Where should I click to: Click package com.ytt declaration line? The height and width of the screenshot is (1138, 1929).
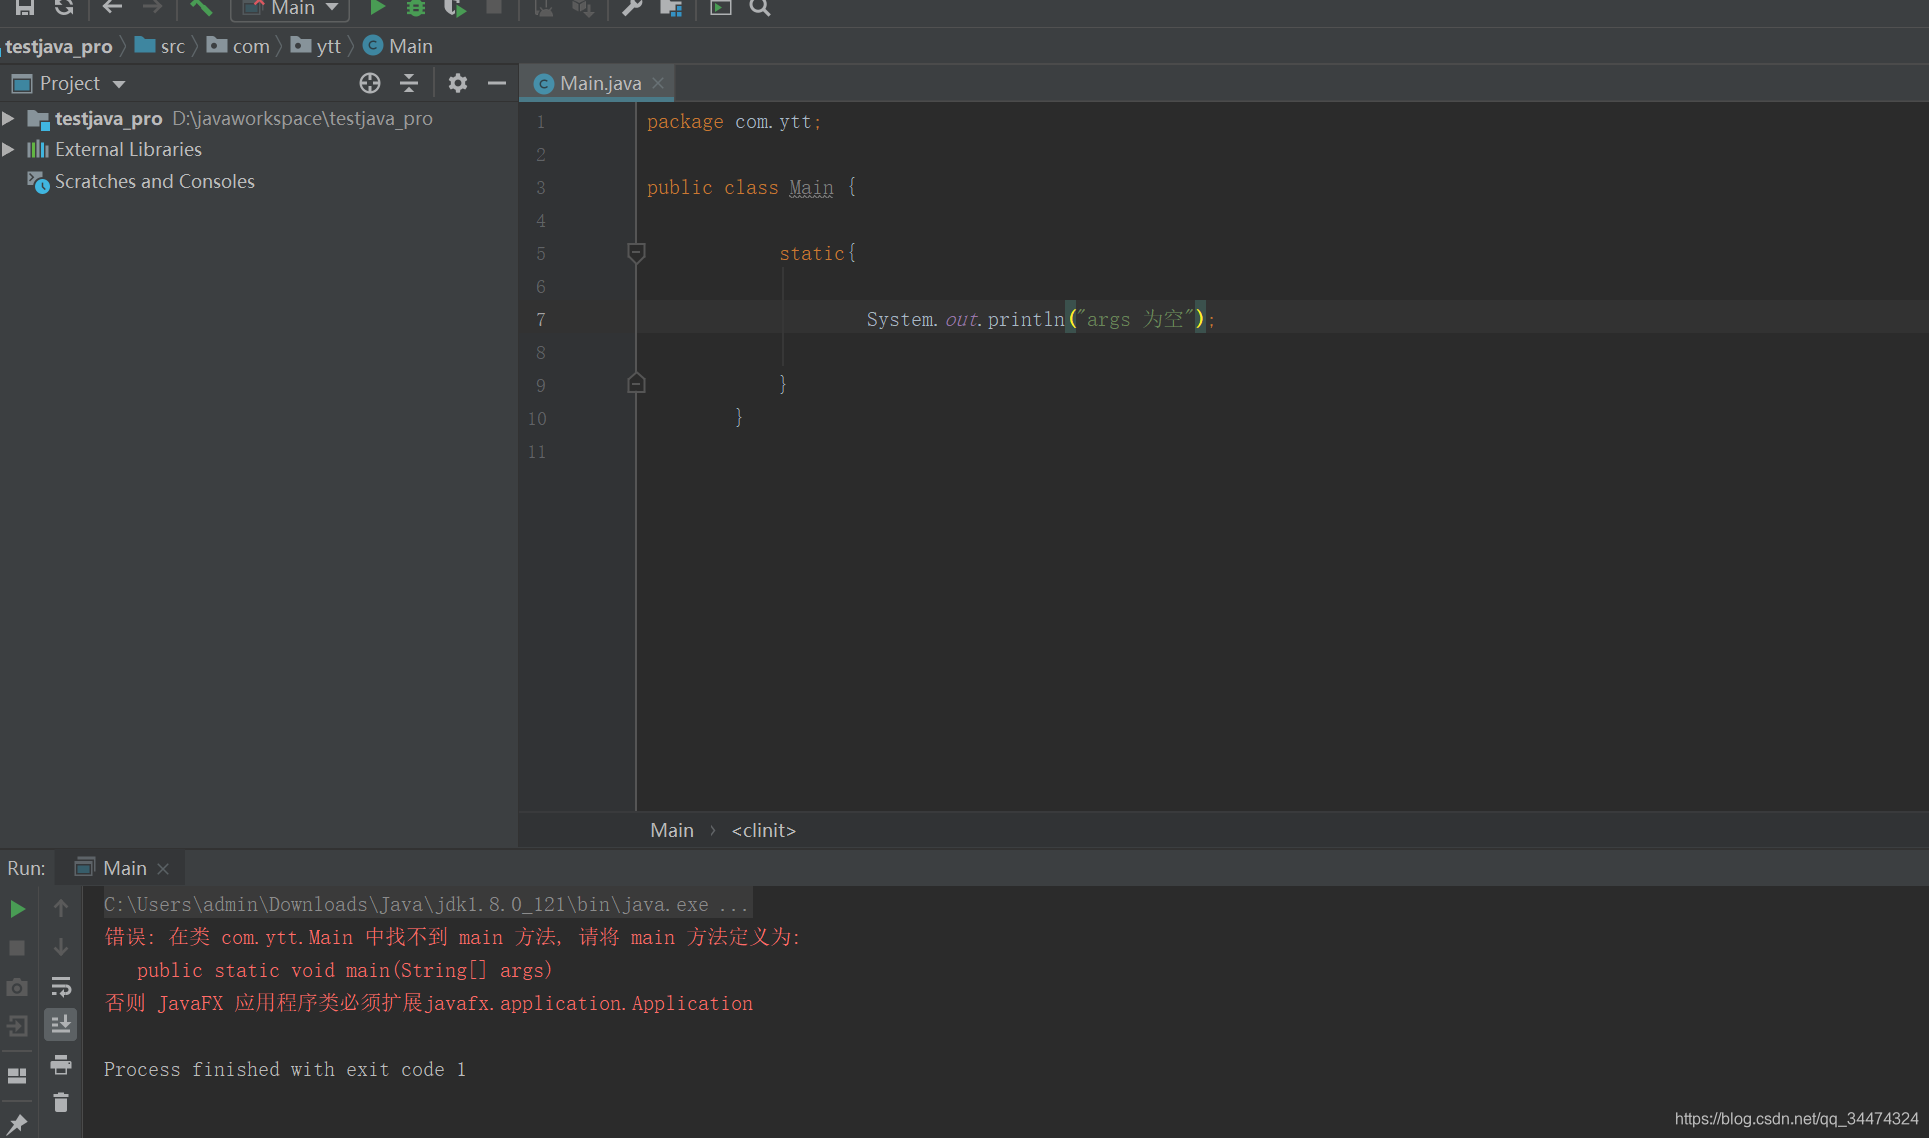pos(733,121)
